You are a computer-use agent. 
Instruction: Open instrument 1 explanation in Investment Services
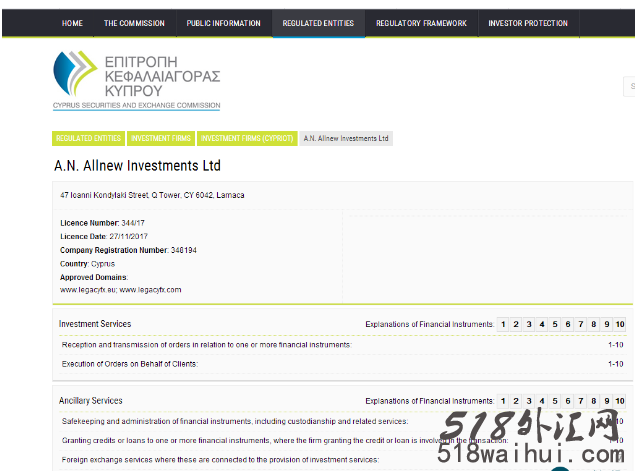click(x=503, y=324)
